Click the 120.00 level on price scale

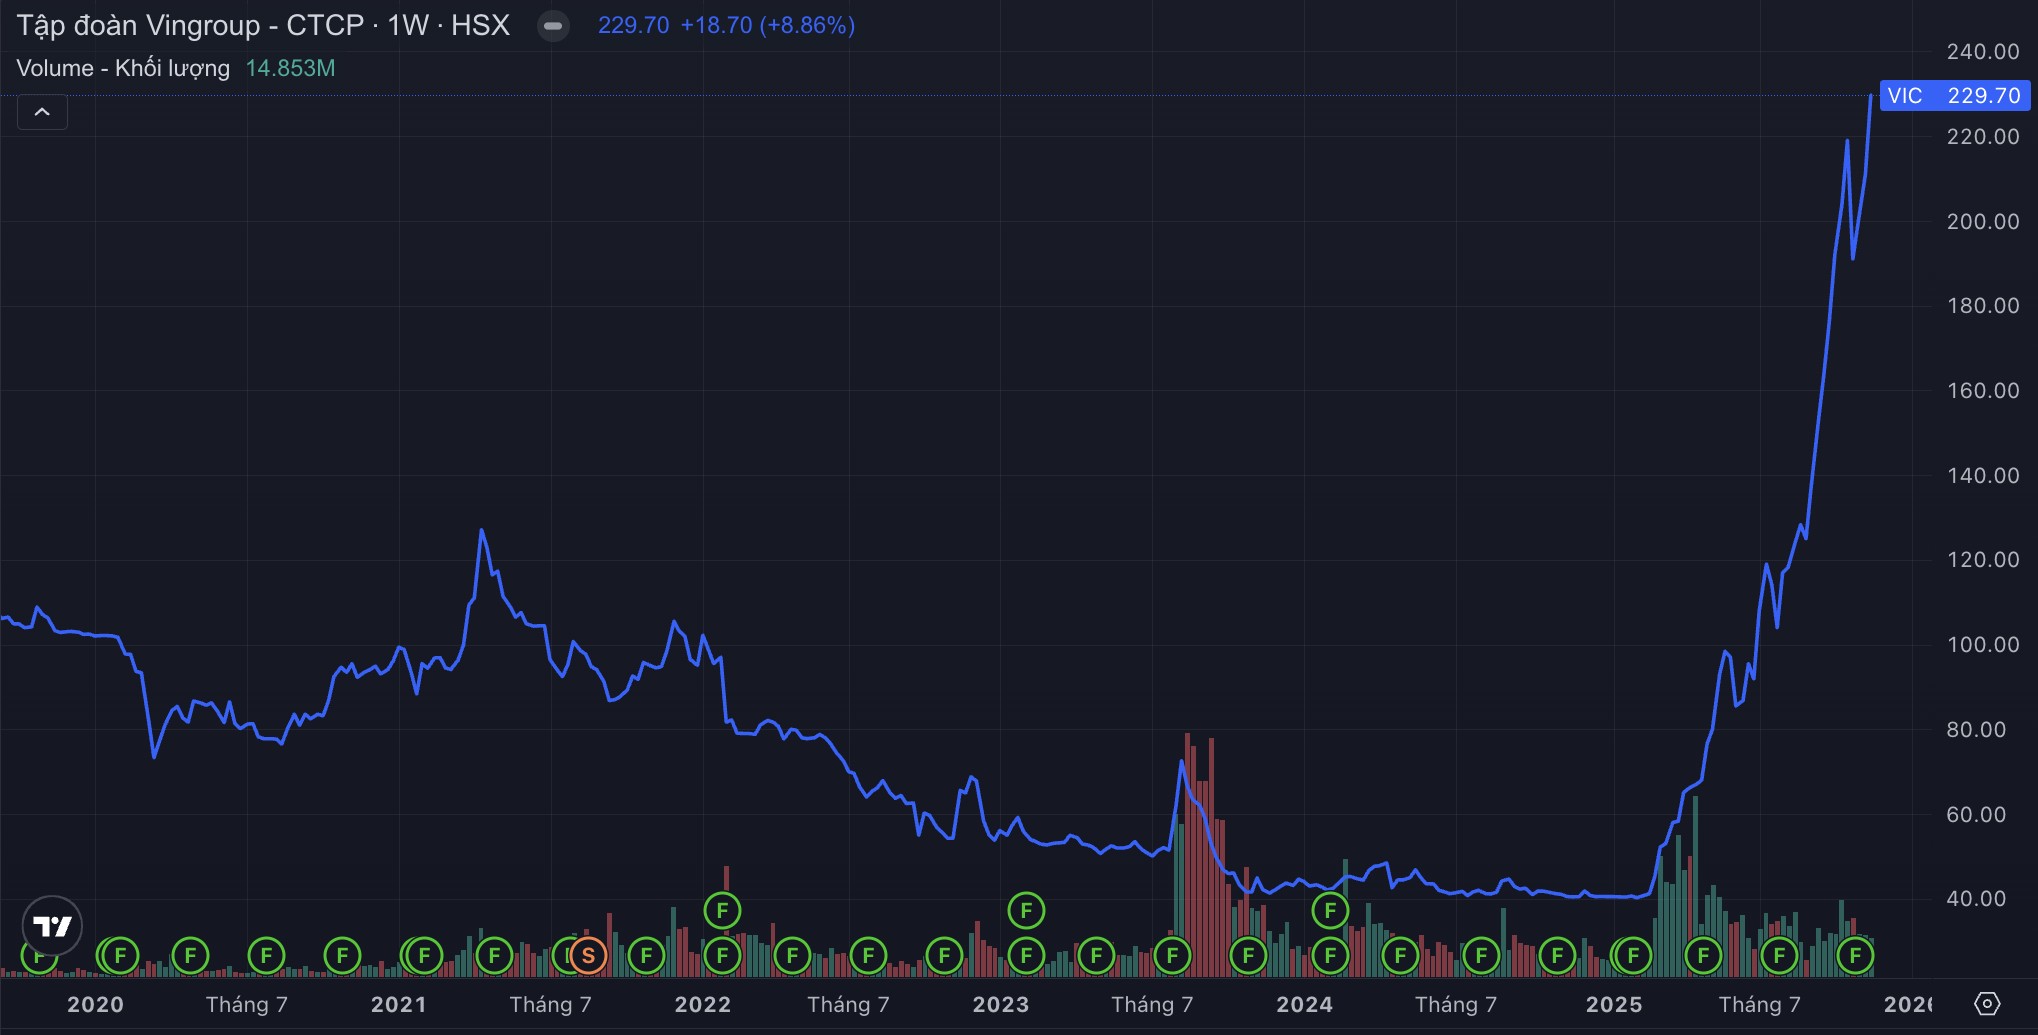click(x=1982, y=559)
